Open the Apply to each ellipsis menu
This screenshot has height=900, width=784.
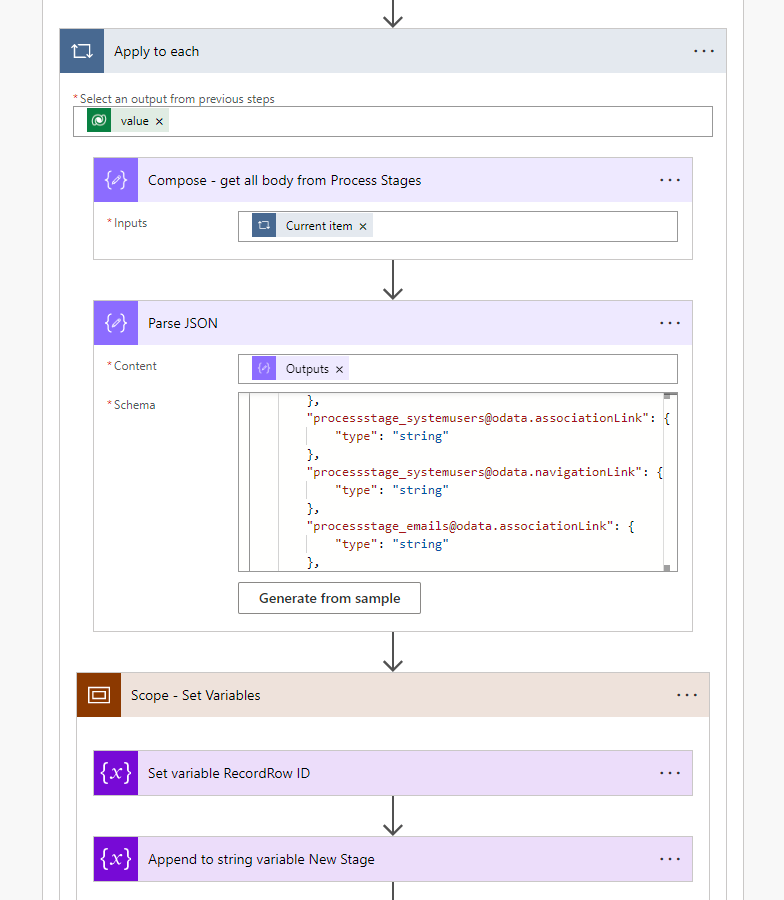click(x=704, y=51)
